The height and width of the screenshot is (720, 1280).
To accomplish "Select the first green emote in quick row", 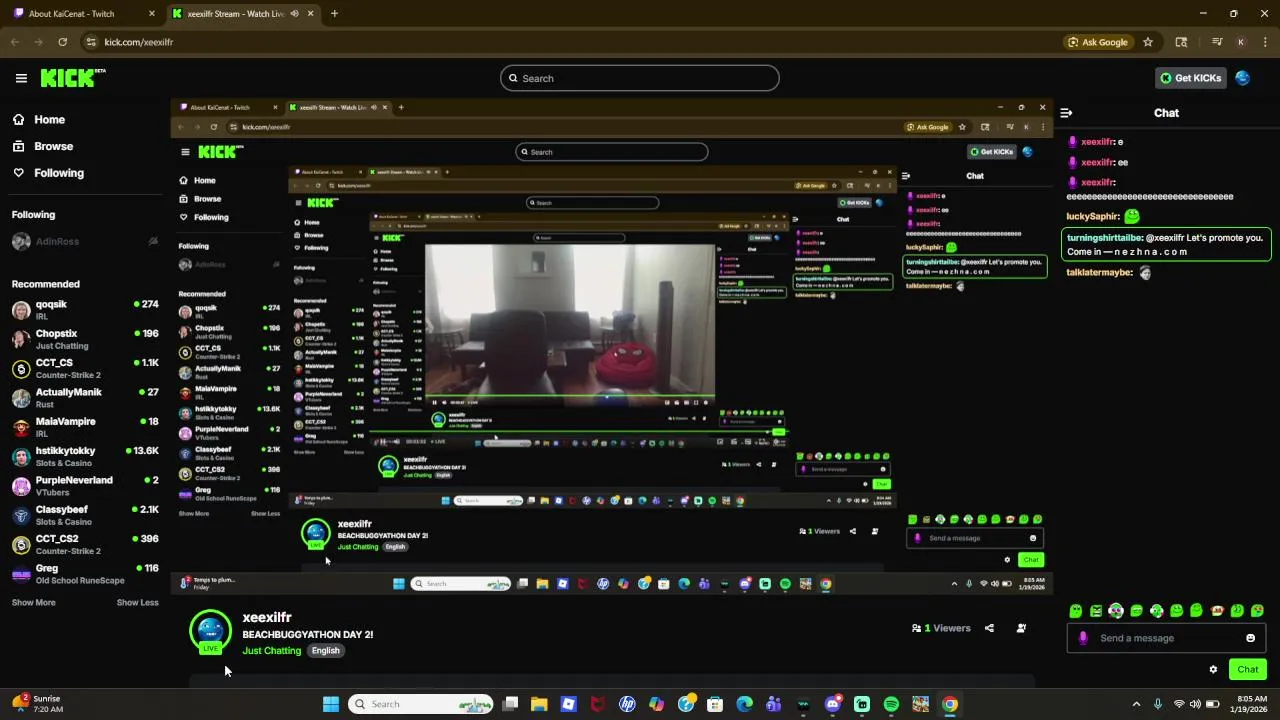I will pyautogui.click(x=1075, y=611).
